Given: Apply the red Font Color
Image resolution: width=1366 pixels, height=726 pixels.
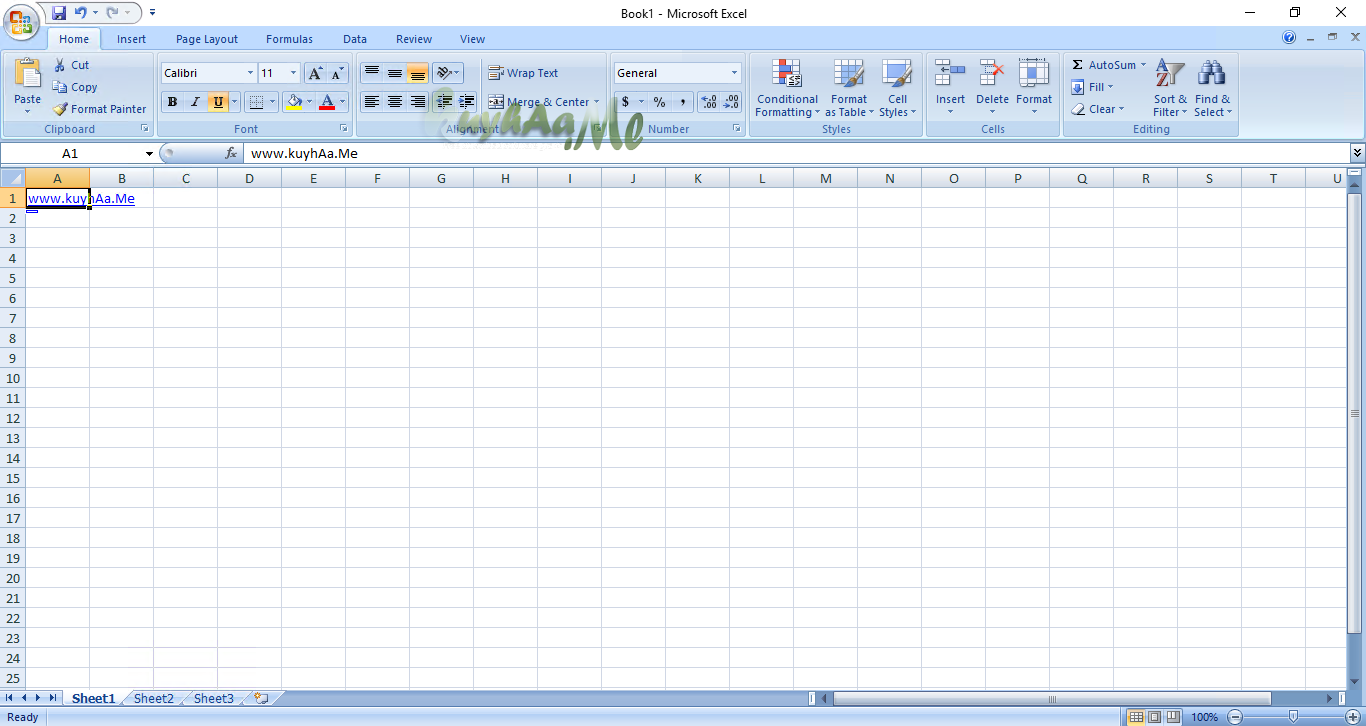Looking at the screenshot, I should [x=327, y=102].
